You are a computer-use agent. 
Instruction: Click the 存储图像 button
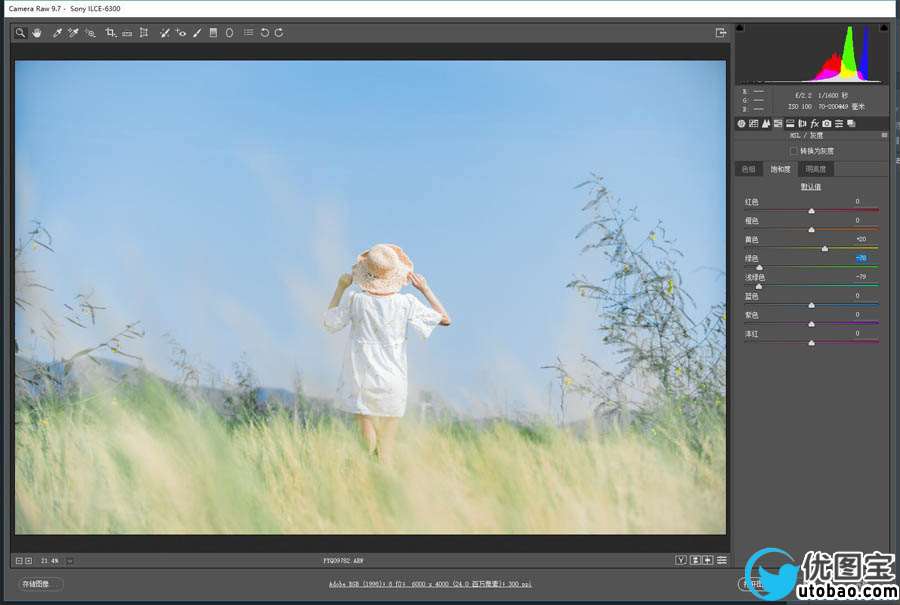pyautogui.click(x=40, y=583)
